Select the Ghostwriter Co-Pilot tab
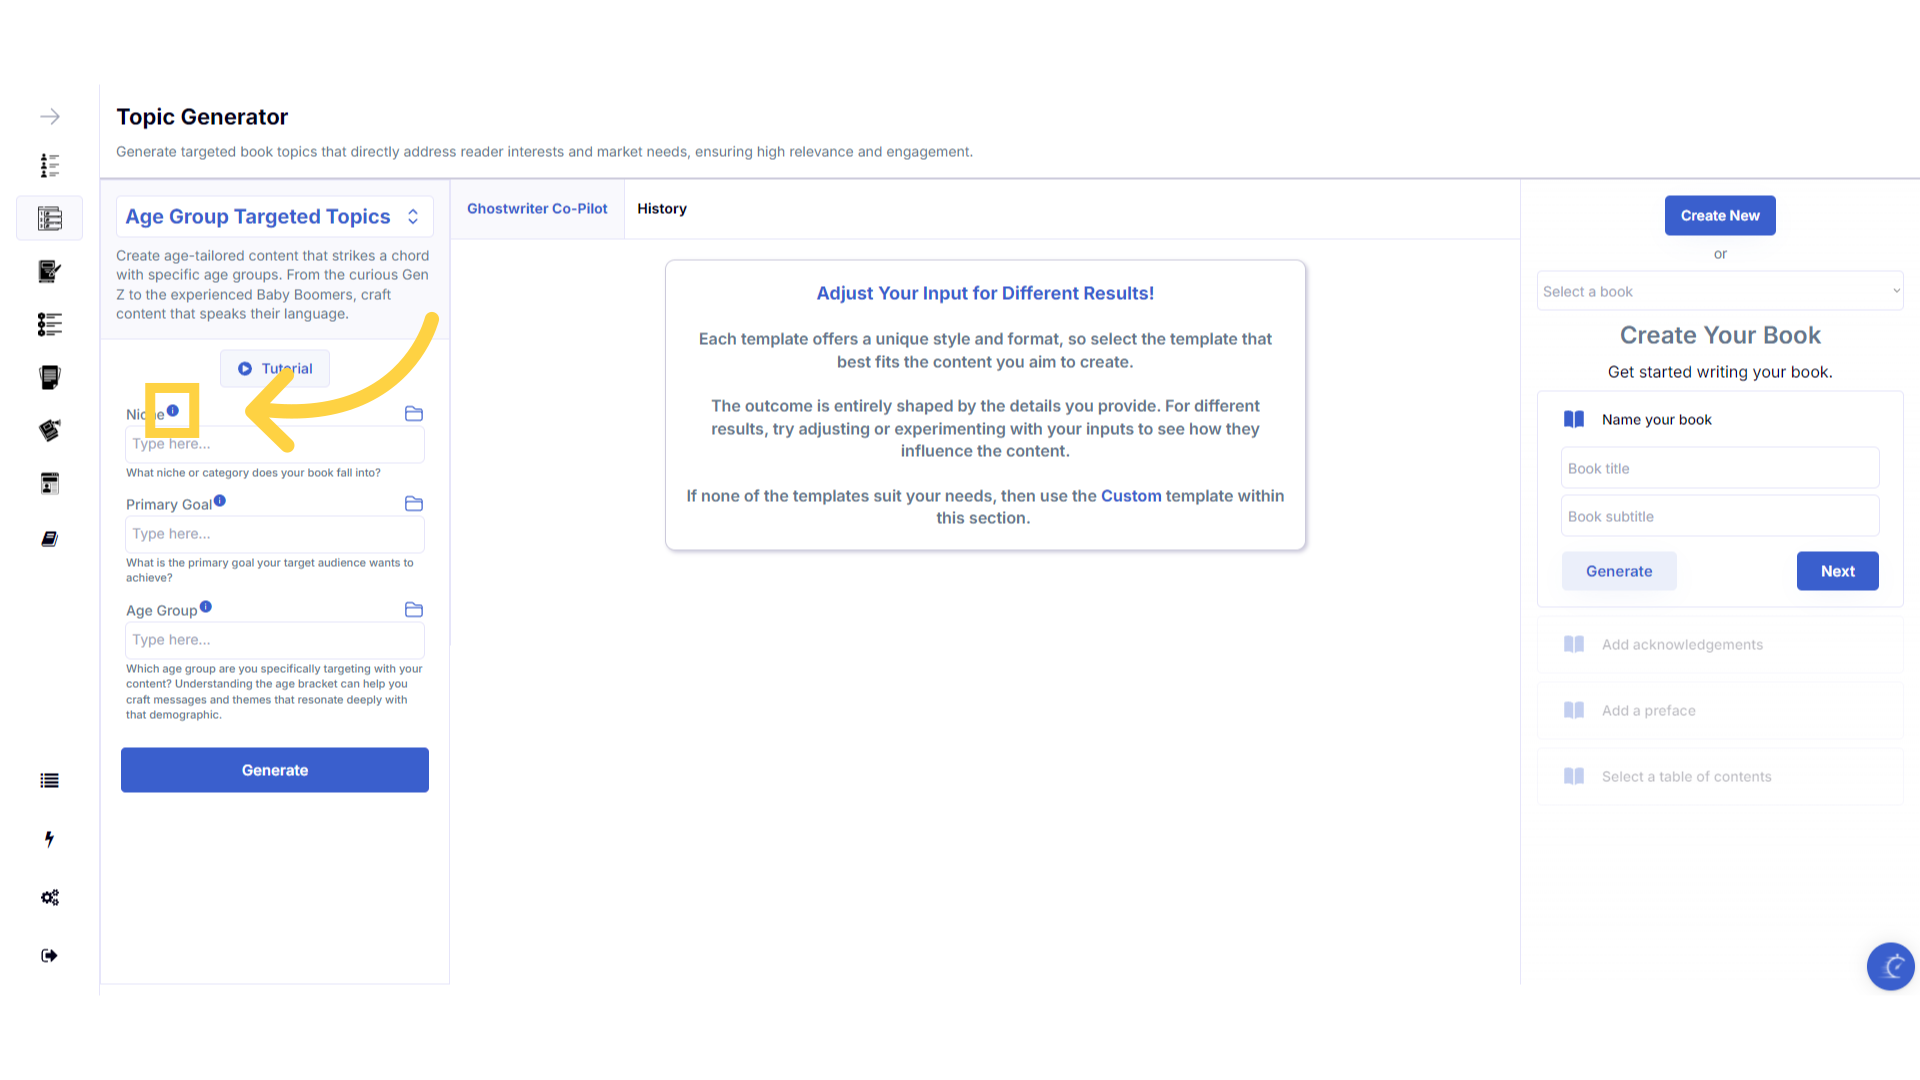This screenshot has width=1920, height=1080. click(537, 209)
